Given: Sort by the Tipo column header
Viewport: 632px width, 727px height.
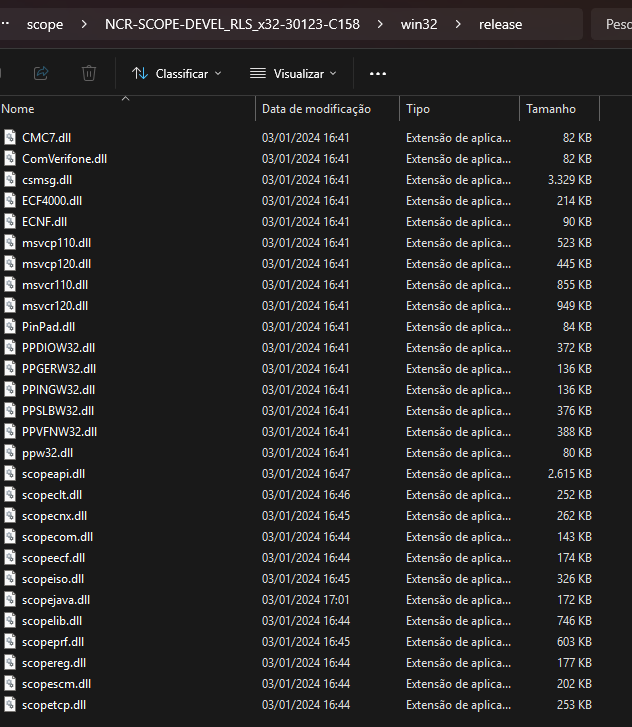Looking at the screenshot, I should click(459, 109).
